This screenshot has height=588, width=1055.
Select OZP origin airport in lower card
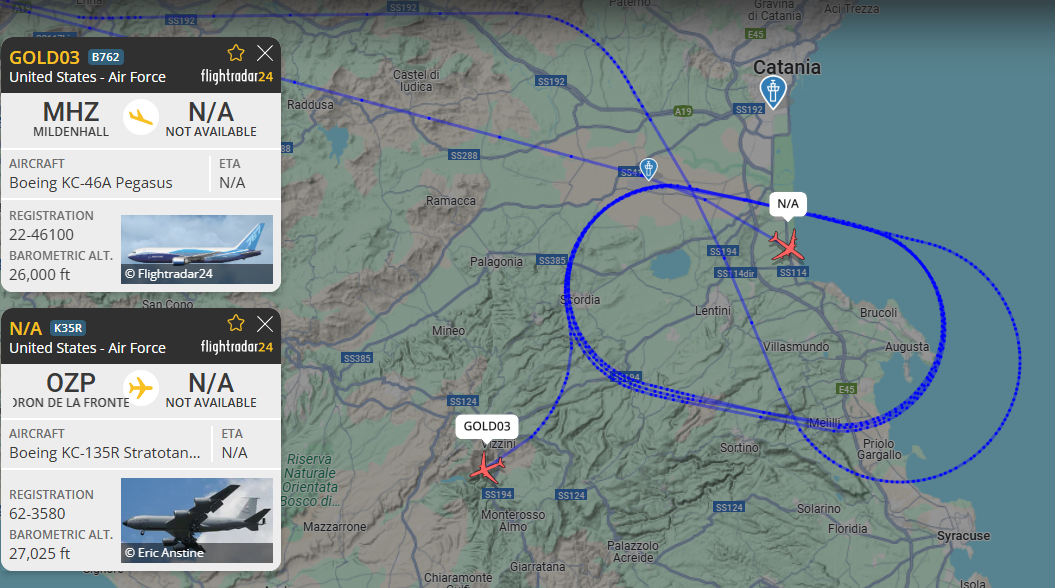(x=71, y=390)
